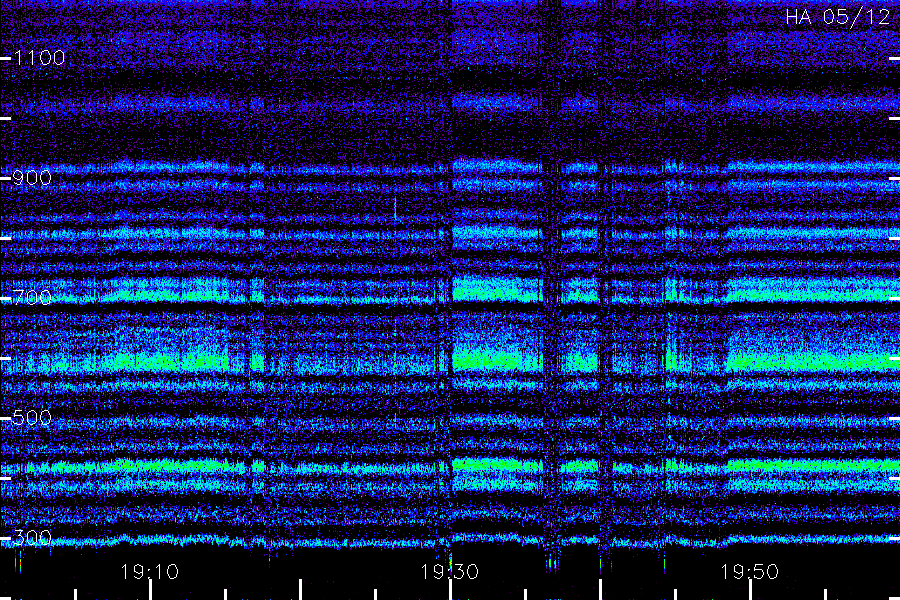
Task: Click the 500 frequency axis label
Action: click(32, 417)
